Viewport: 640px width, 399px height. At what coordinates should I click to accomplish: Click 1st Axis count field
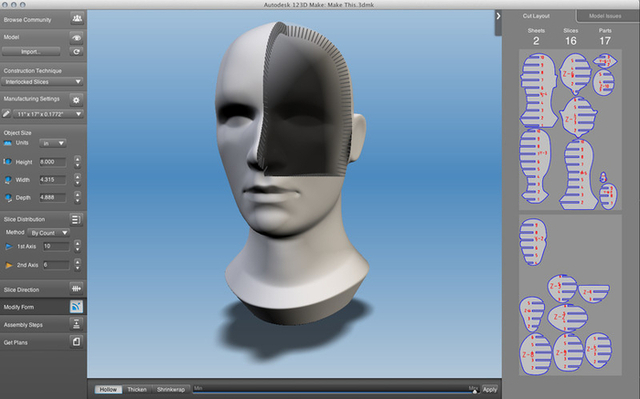click(x=56, y=246)
